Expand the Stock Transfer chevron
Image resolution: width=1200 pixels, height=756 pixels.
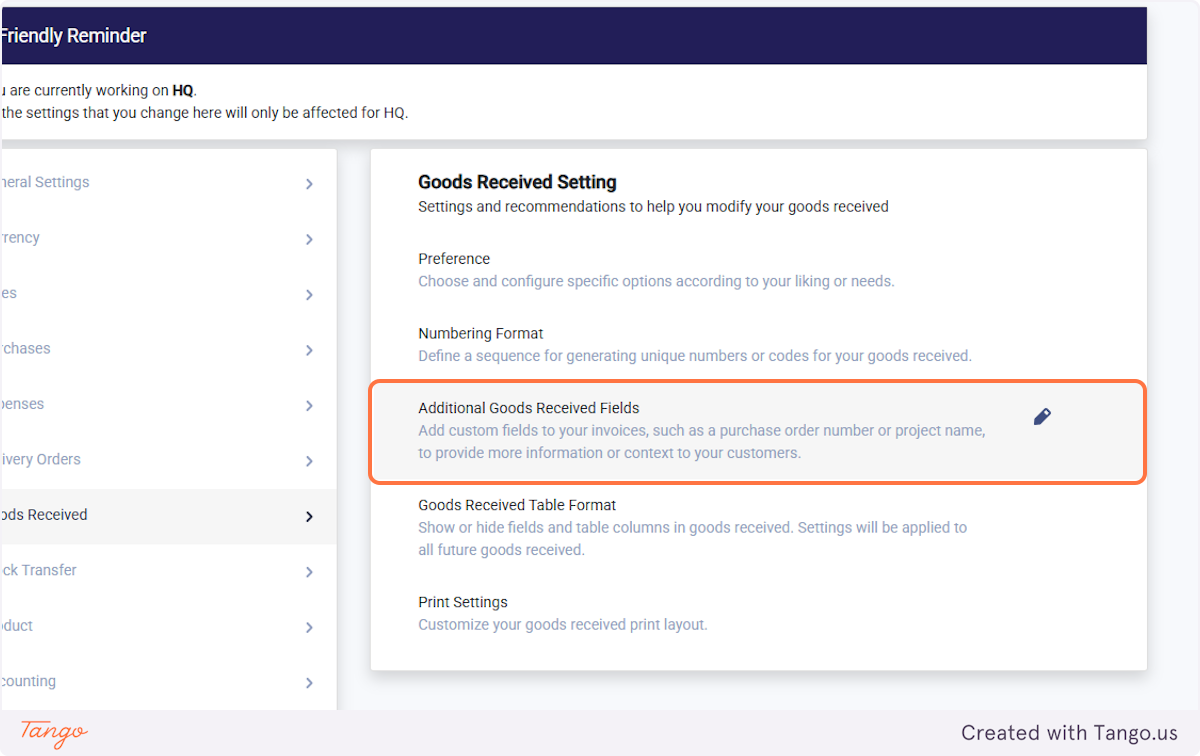click(309, 572)
